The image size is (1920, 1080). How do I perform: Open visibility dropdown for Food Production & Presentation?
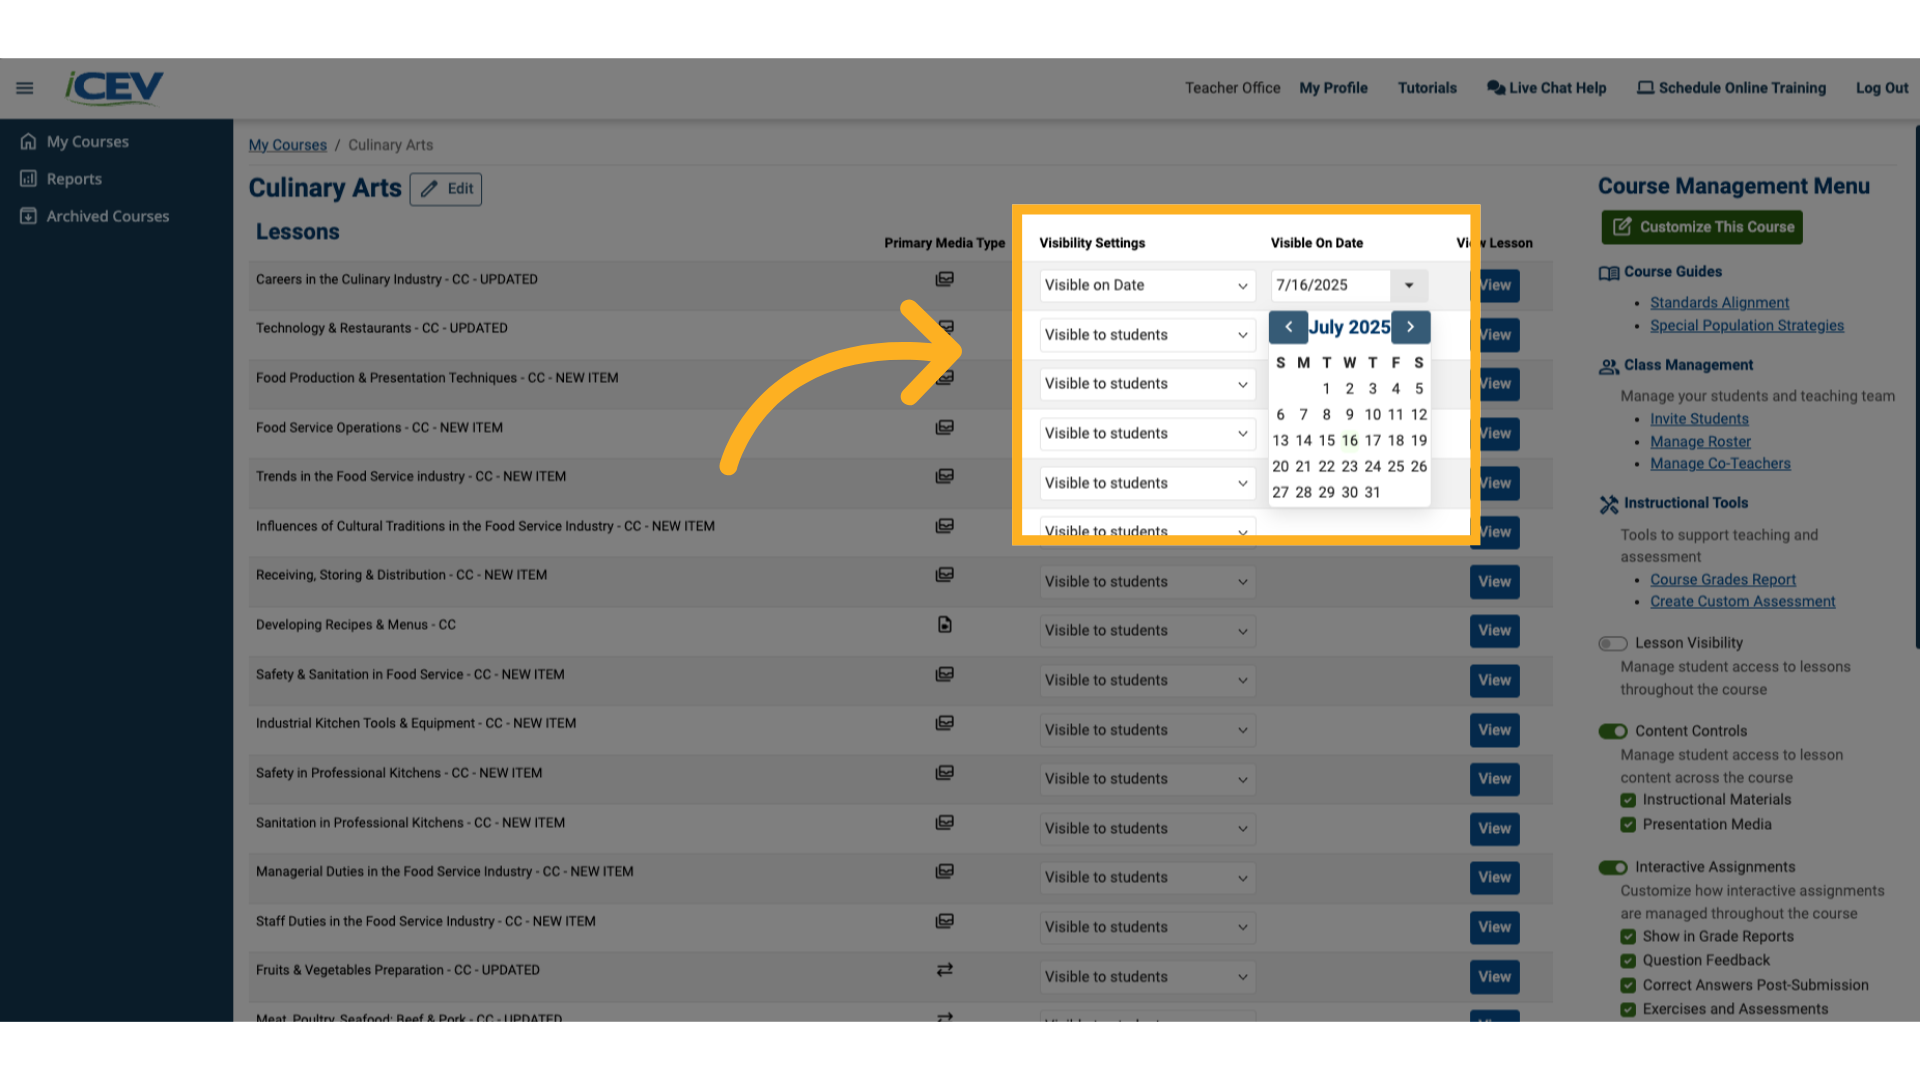point(1147,384)
